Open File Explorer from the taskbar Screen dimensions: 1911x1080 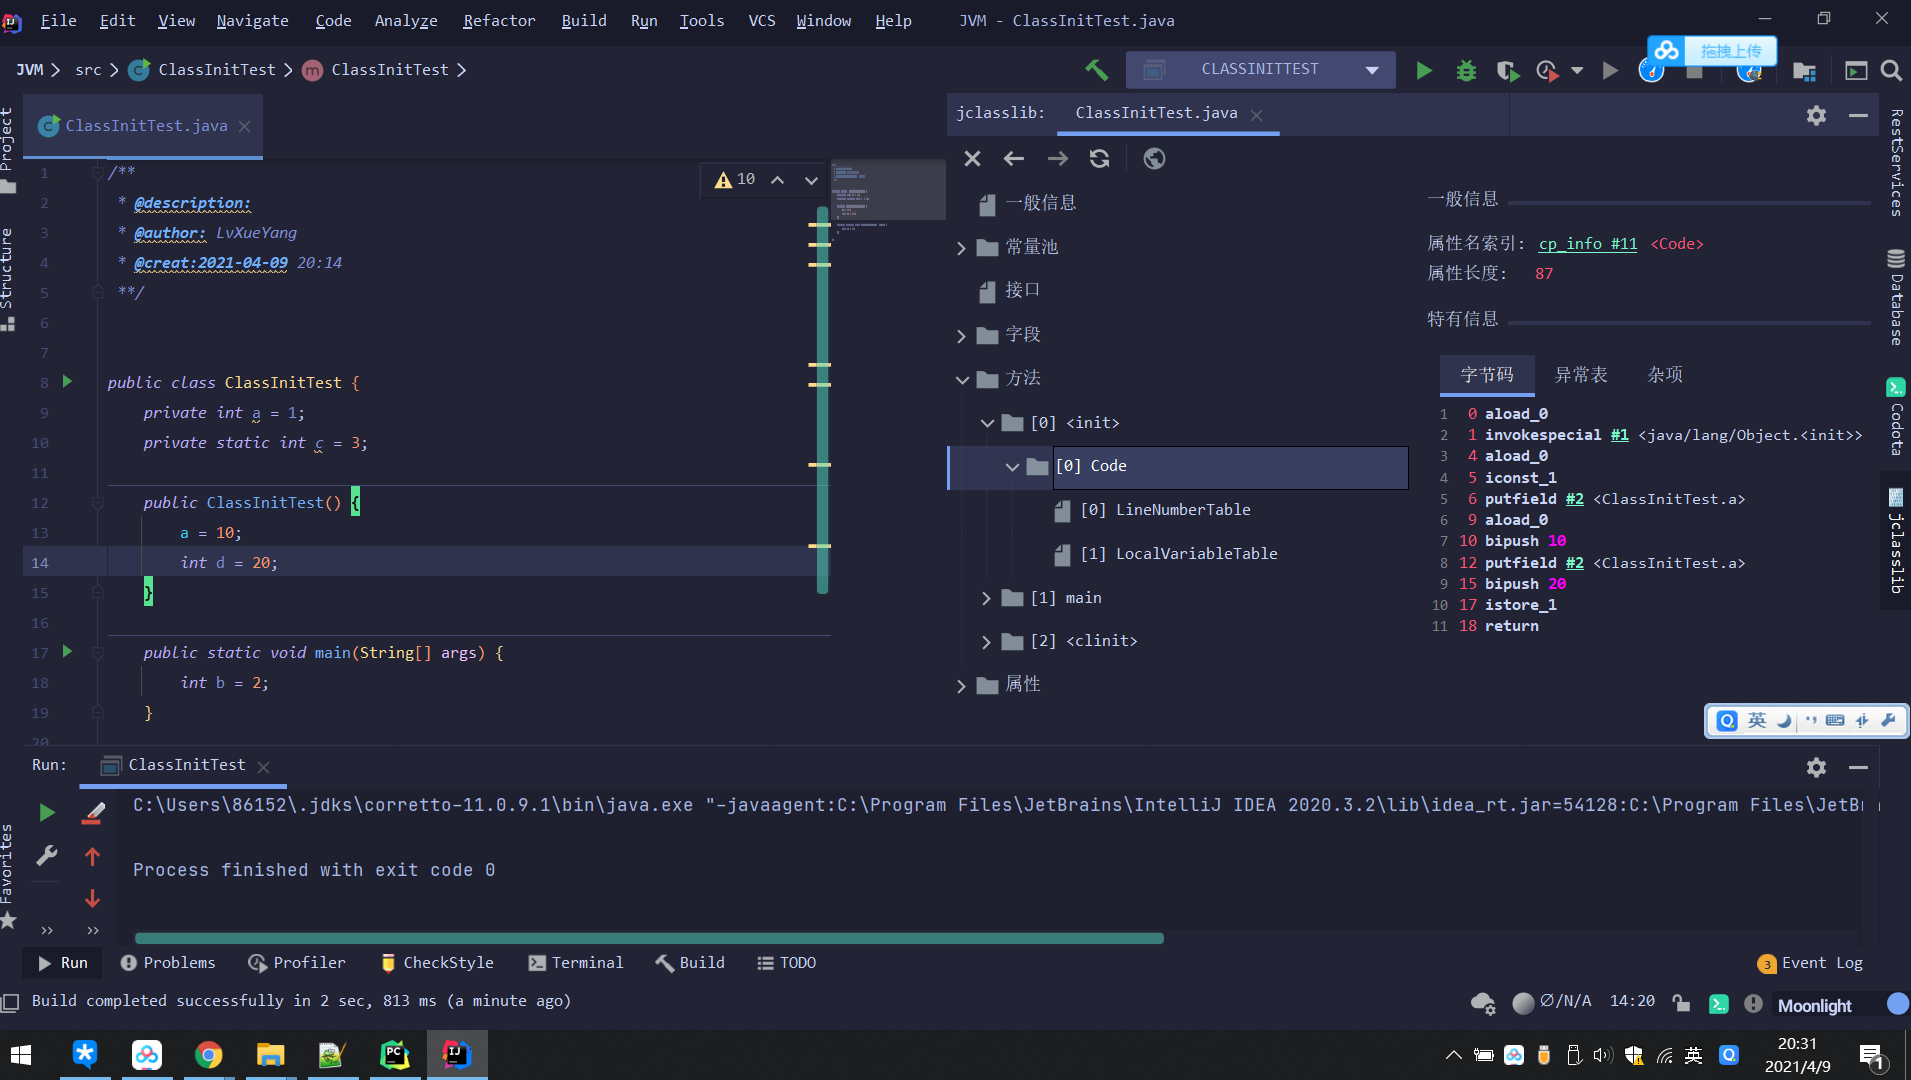coord(270,1054)
